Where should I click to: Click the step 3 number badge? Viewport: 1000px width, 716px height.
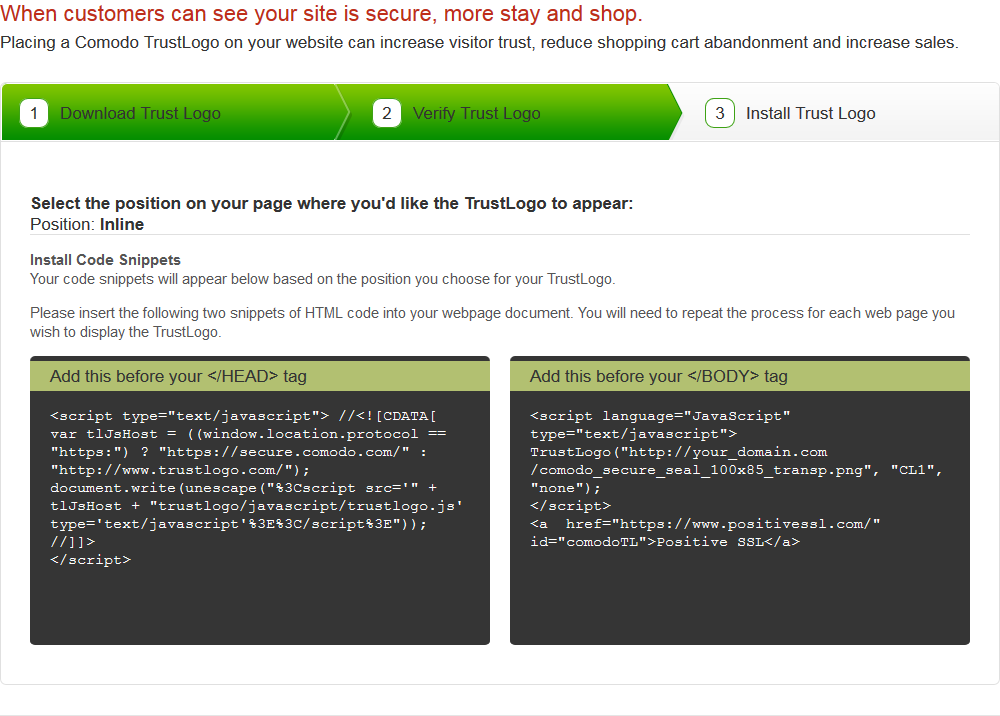point(719,113)
